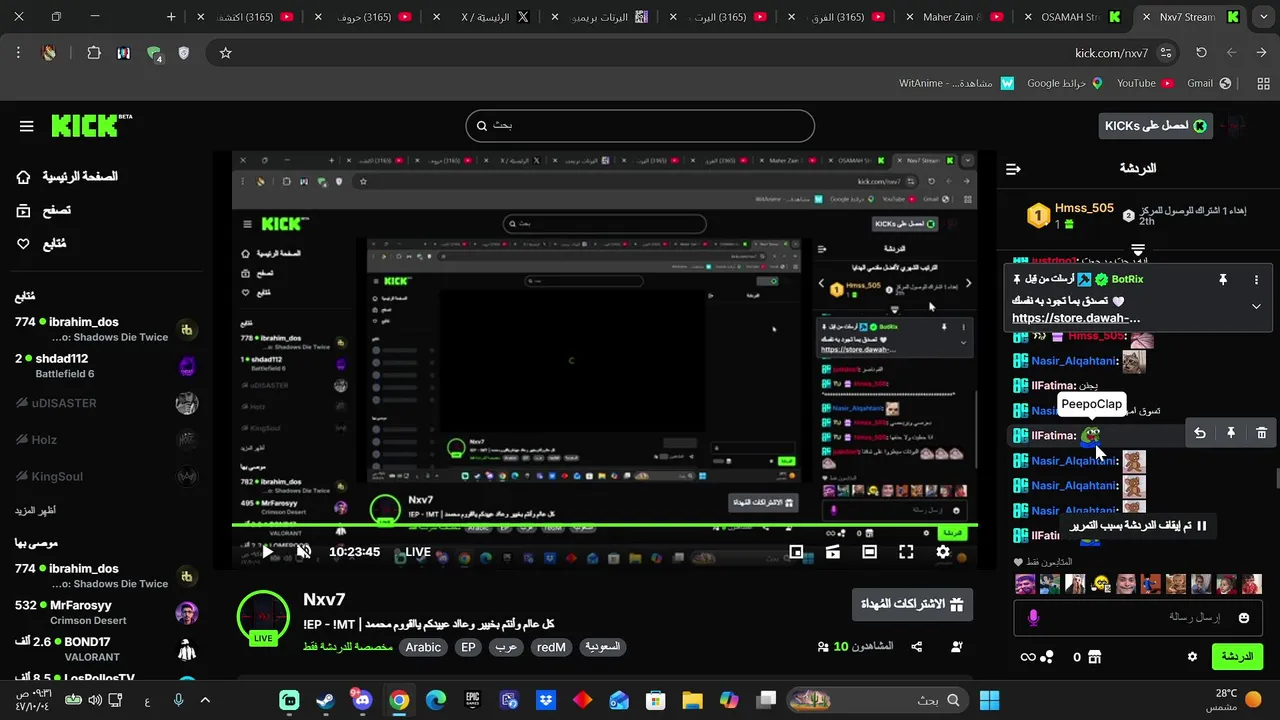Open the Gmail bookmark
Viewport: 1280px width, 720px height.
click(x=1207, y=83)
